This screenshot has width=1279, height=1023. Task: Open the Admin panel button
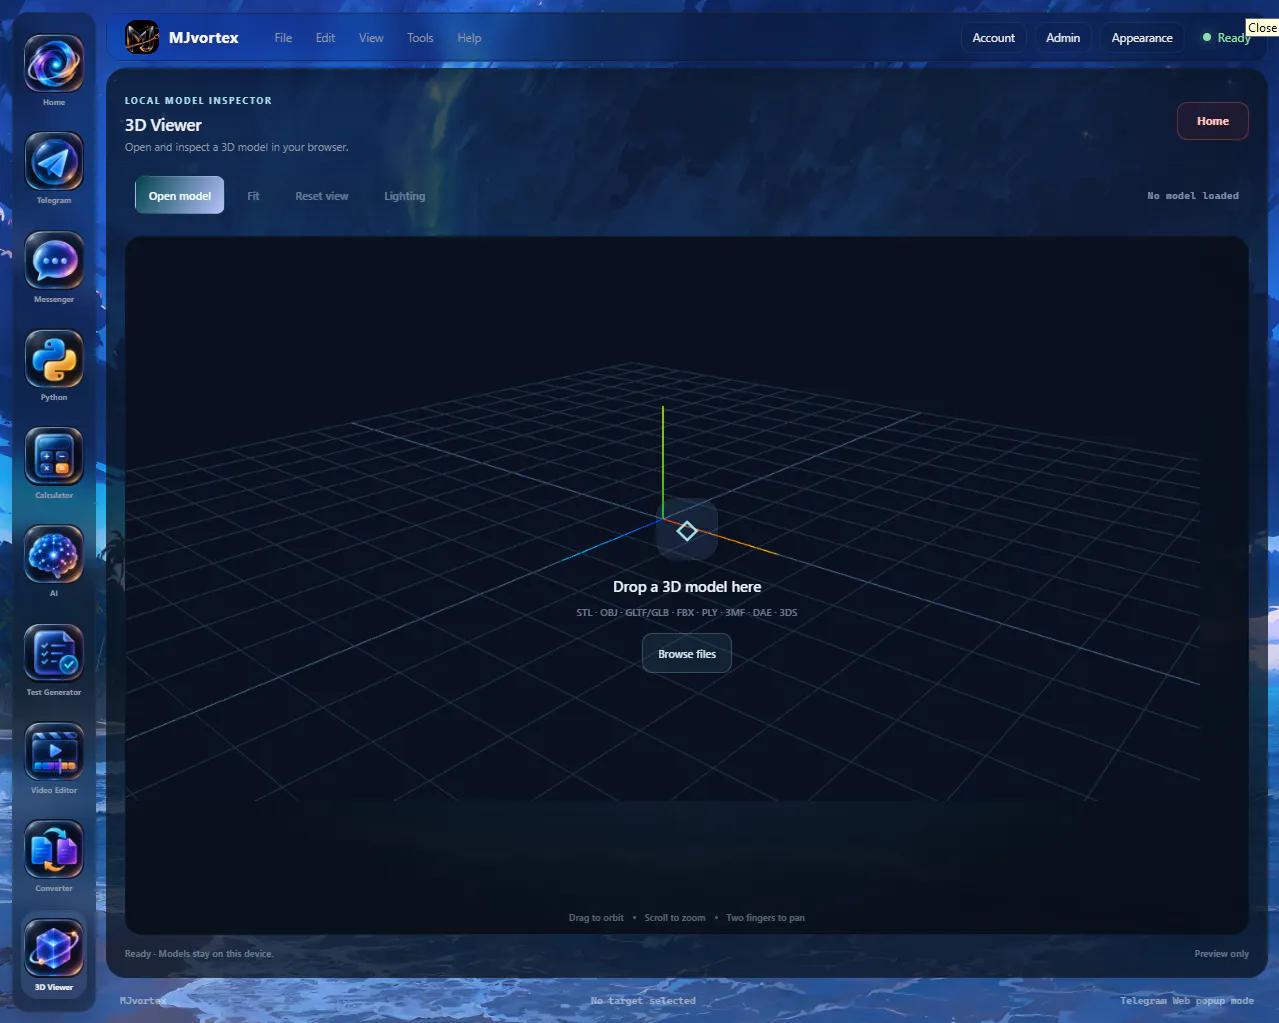pos(1063,38)
